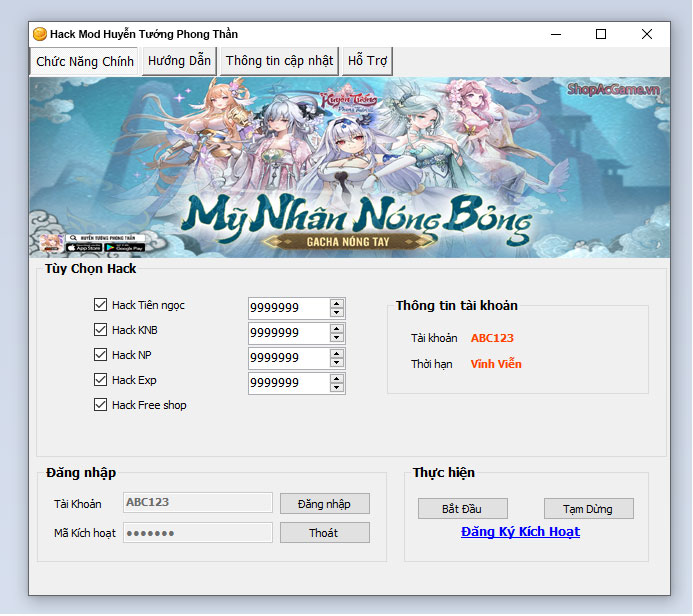Click the Vĩnh Viễn expiry text
Image resolution: width=693 pixels, height=616 pixels.
click(x=496, y=364)
